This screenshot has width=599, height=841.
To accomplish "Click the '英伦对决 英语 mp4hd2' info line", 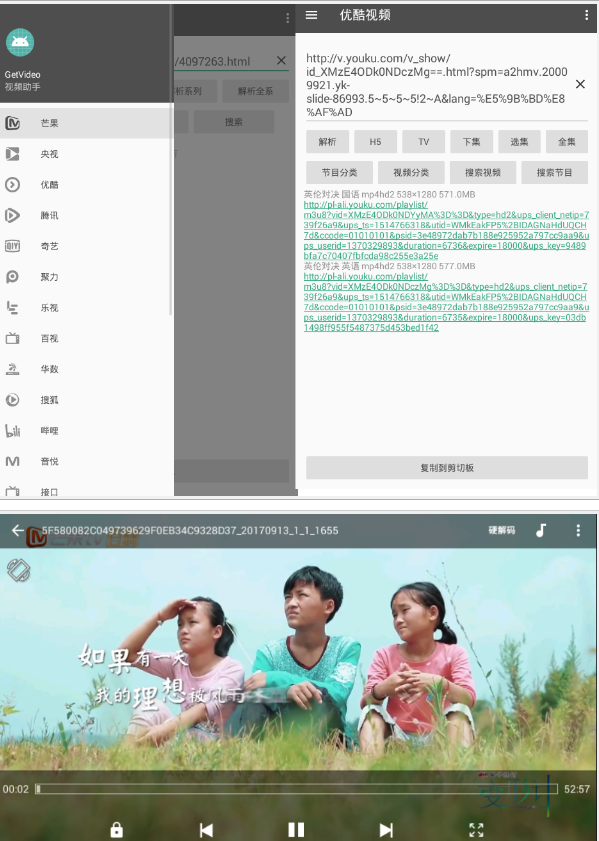I will [x=389, y=266].
